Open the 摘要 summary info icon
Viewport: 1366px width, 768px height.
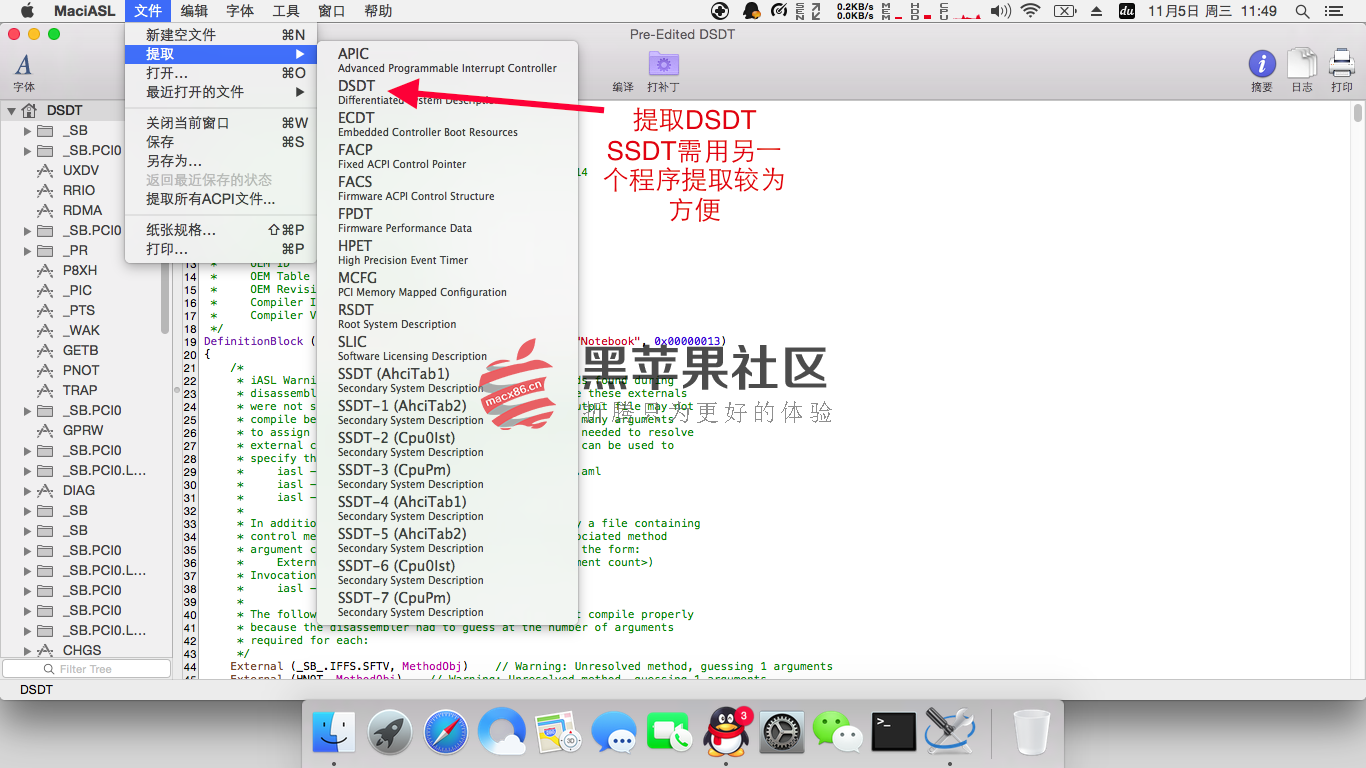point(1262,64)
